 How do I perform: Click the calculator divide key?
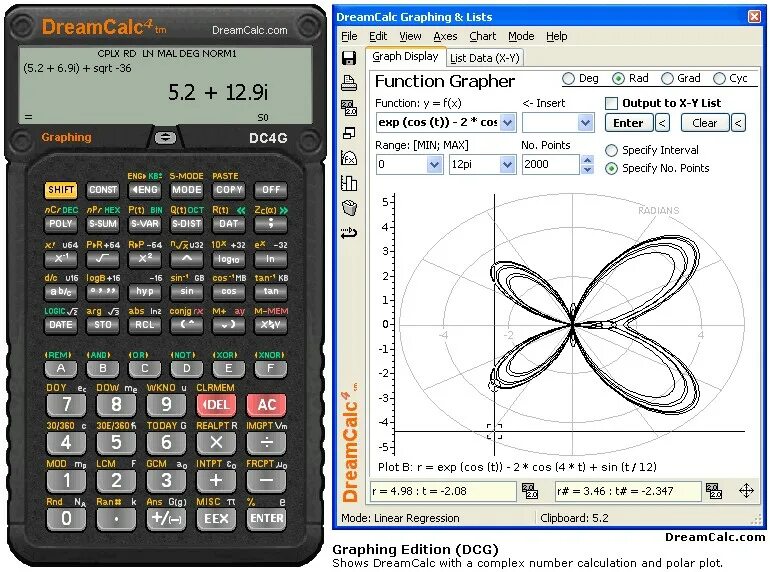point(267,442)
